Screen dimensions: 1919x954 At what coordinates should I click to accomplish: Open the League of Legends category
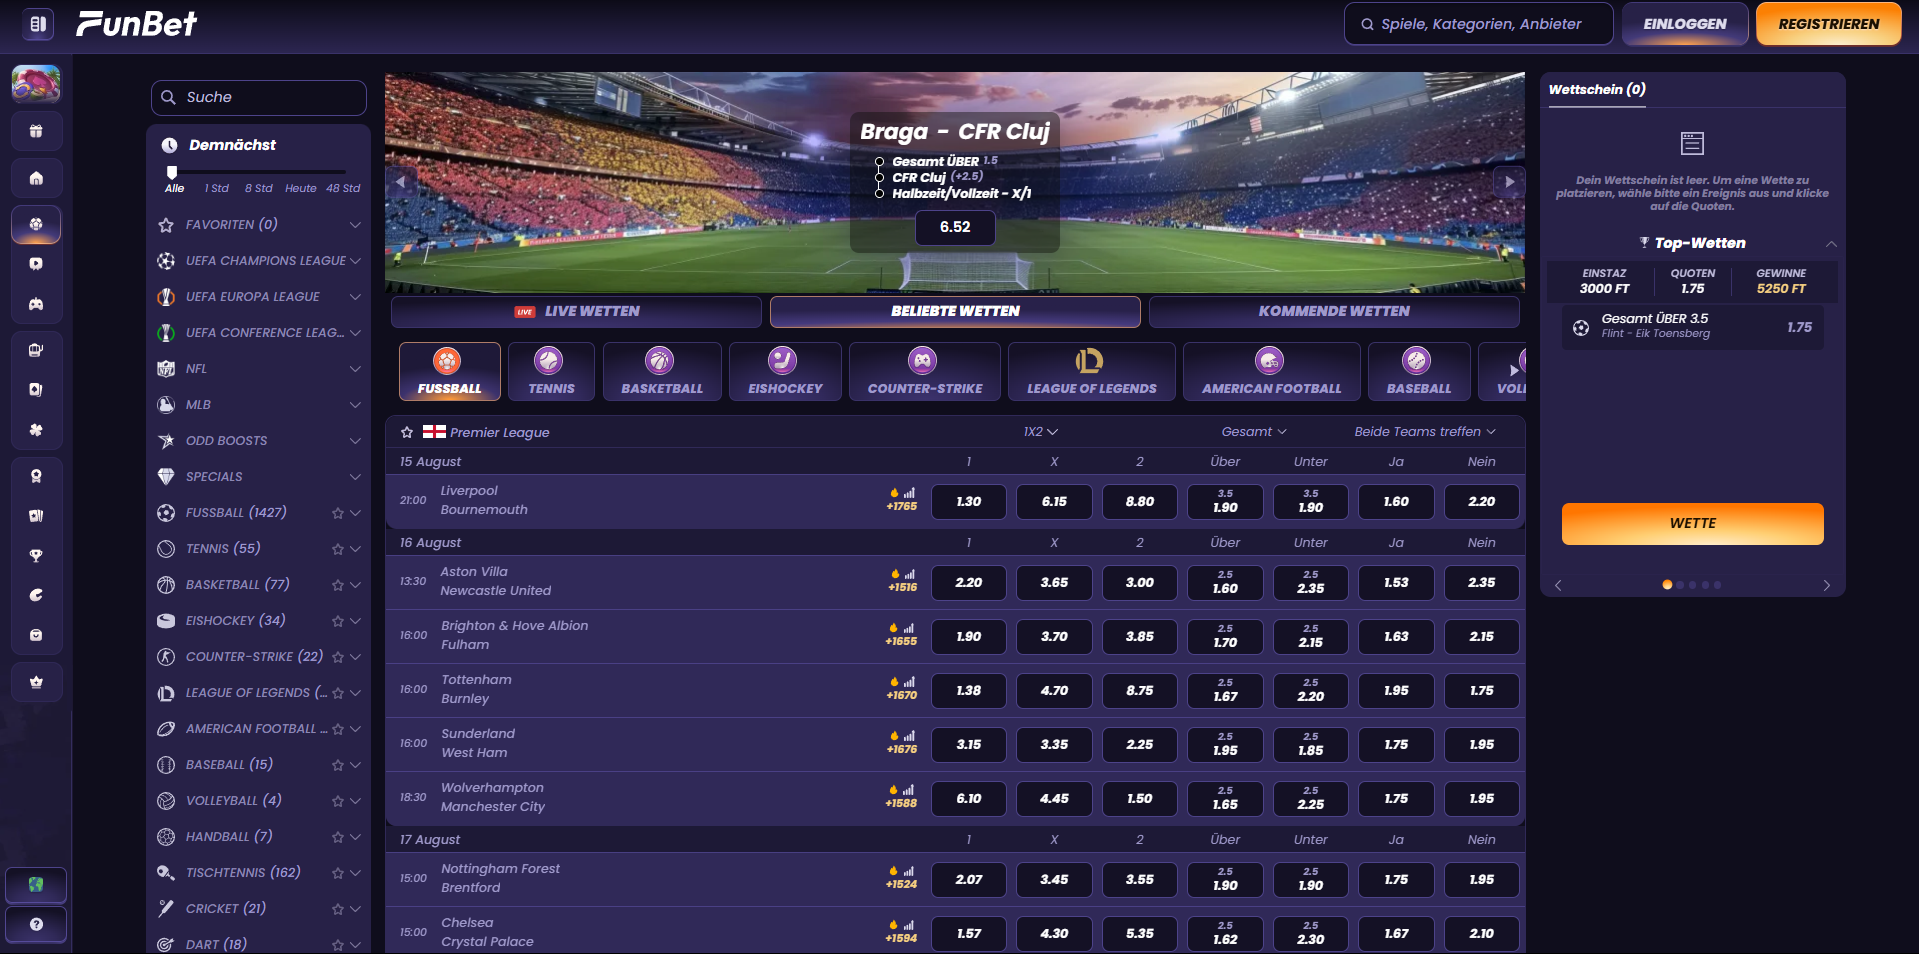1091,371
